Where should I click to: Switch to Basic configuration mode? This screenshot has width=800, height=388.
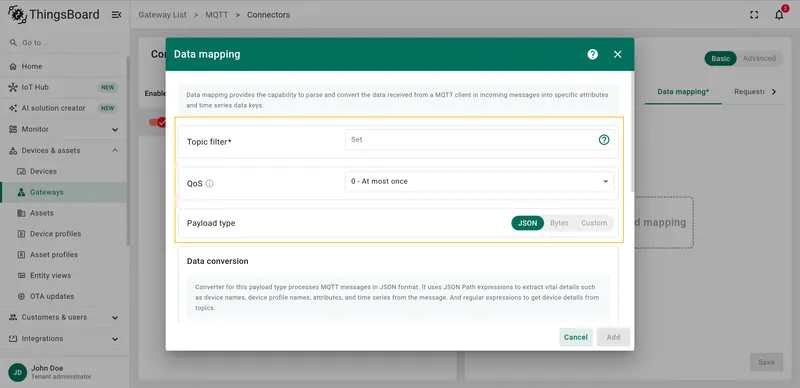click(x=720, y=58)
